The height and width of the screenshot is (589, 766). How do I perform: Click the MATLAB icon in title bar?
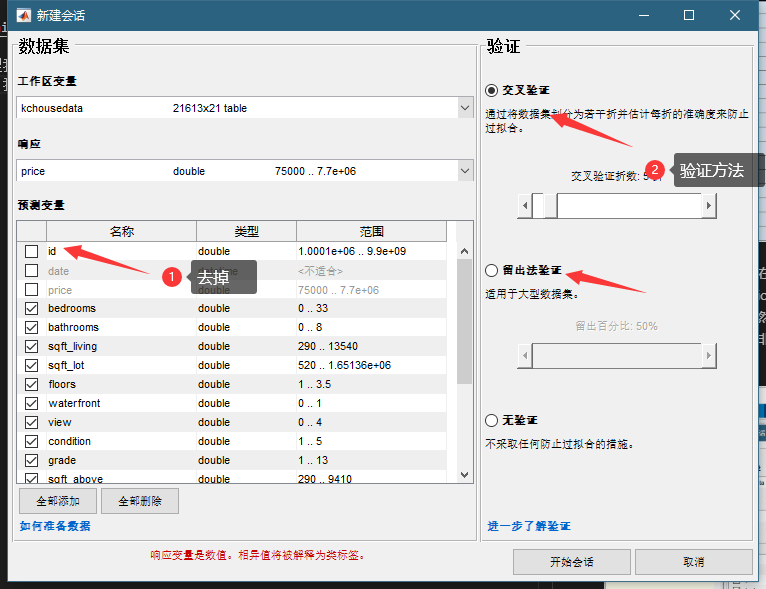coord(22,15)
